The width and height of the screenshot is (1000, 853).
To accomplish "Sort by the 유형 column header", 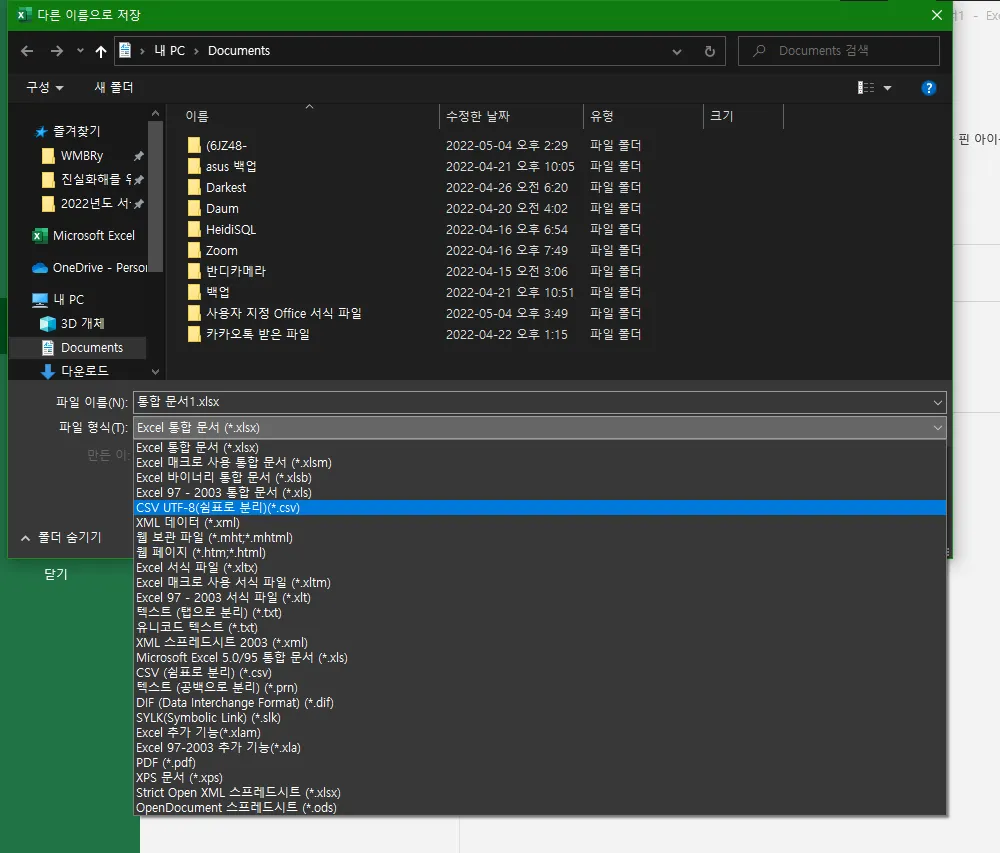I will tap(601, 116).
